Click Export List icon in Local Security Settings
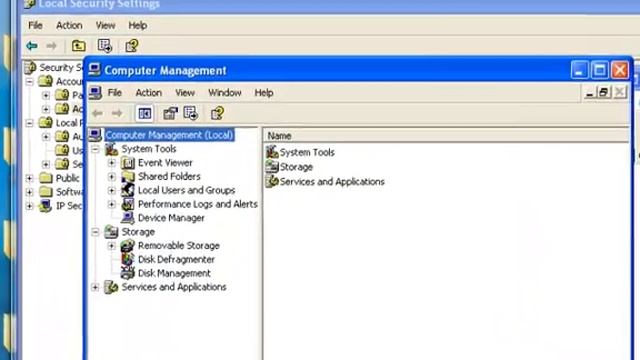The image size is (640, 360). pos(104,46)
